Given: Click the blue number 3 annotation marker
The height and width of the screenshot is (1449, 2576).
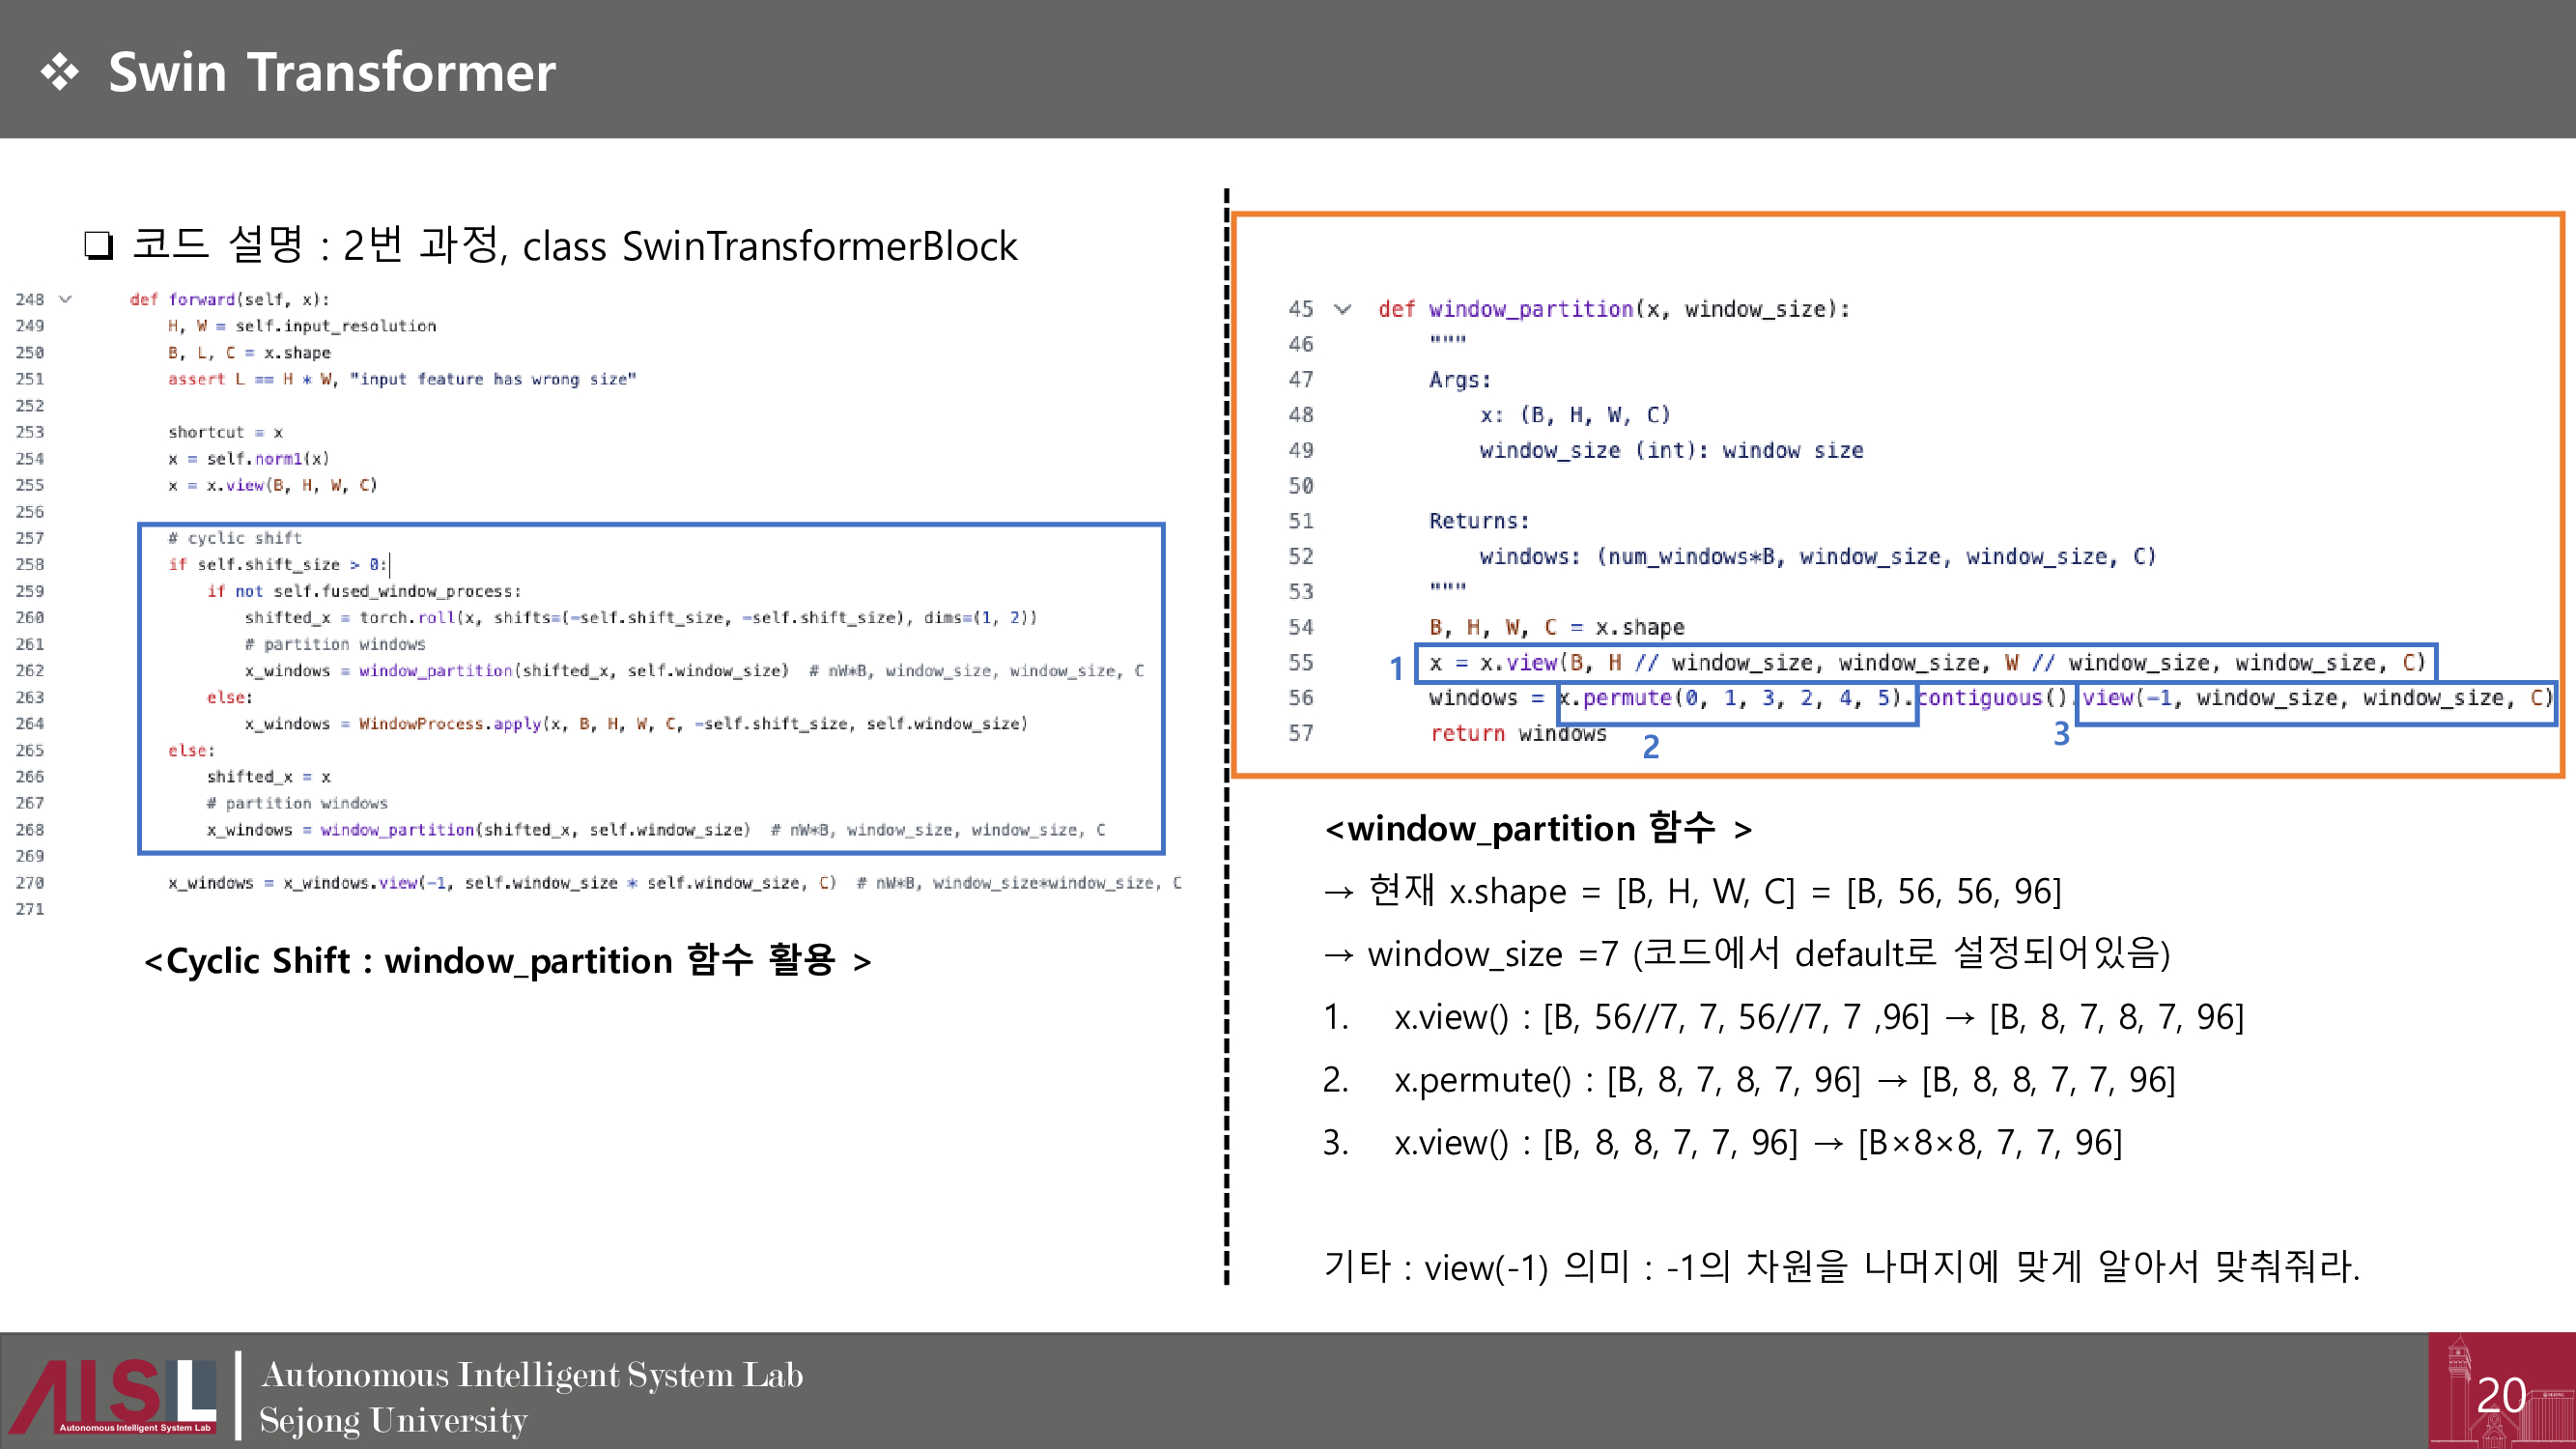Looking at the screenshot, I should [x=2060, y=734].
